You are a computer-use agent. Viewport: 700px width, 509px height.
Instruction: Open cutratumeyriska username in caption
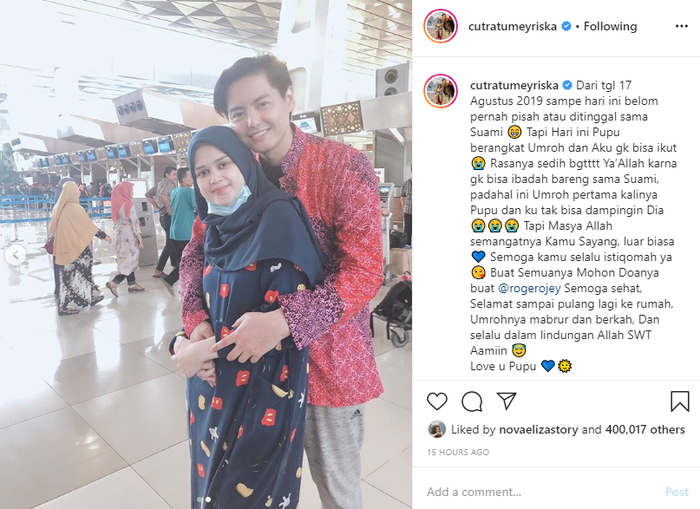pyautogui.click(x=514, y=85)
